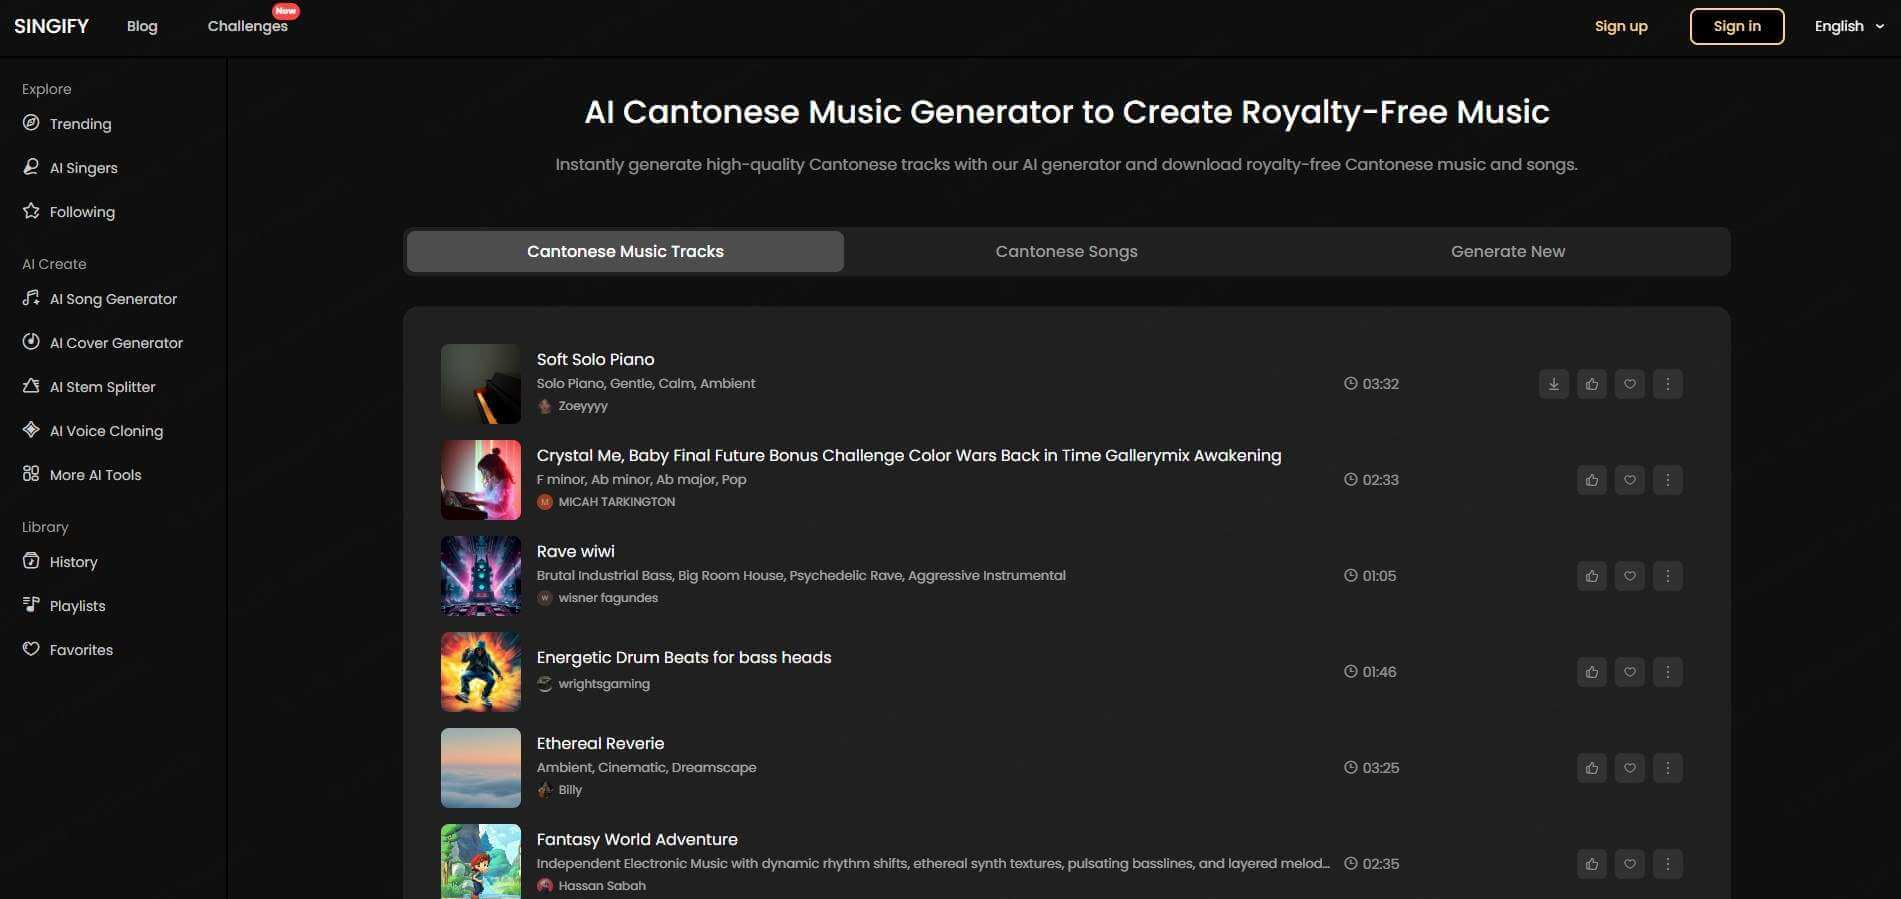1901x899 pixels.
Task: Click the Favorites heart icon in sidebar
Action: click(31, 649)
